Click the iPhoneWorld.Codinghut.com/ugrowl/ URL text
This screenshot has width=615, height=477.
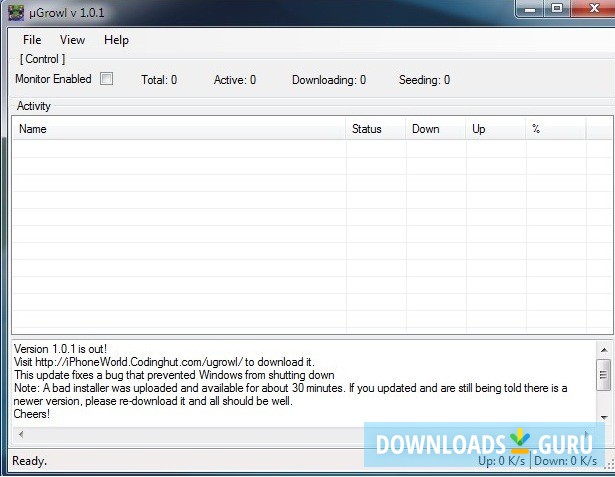(x=139, y=362)
